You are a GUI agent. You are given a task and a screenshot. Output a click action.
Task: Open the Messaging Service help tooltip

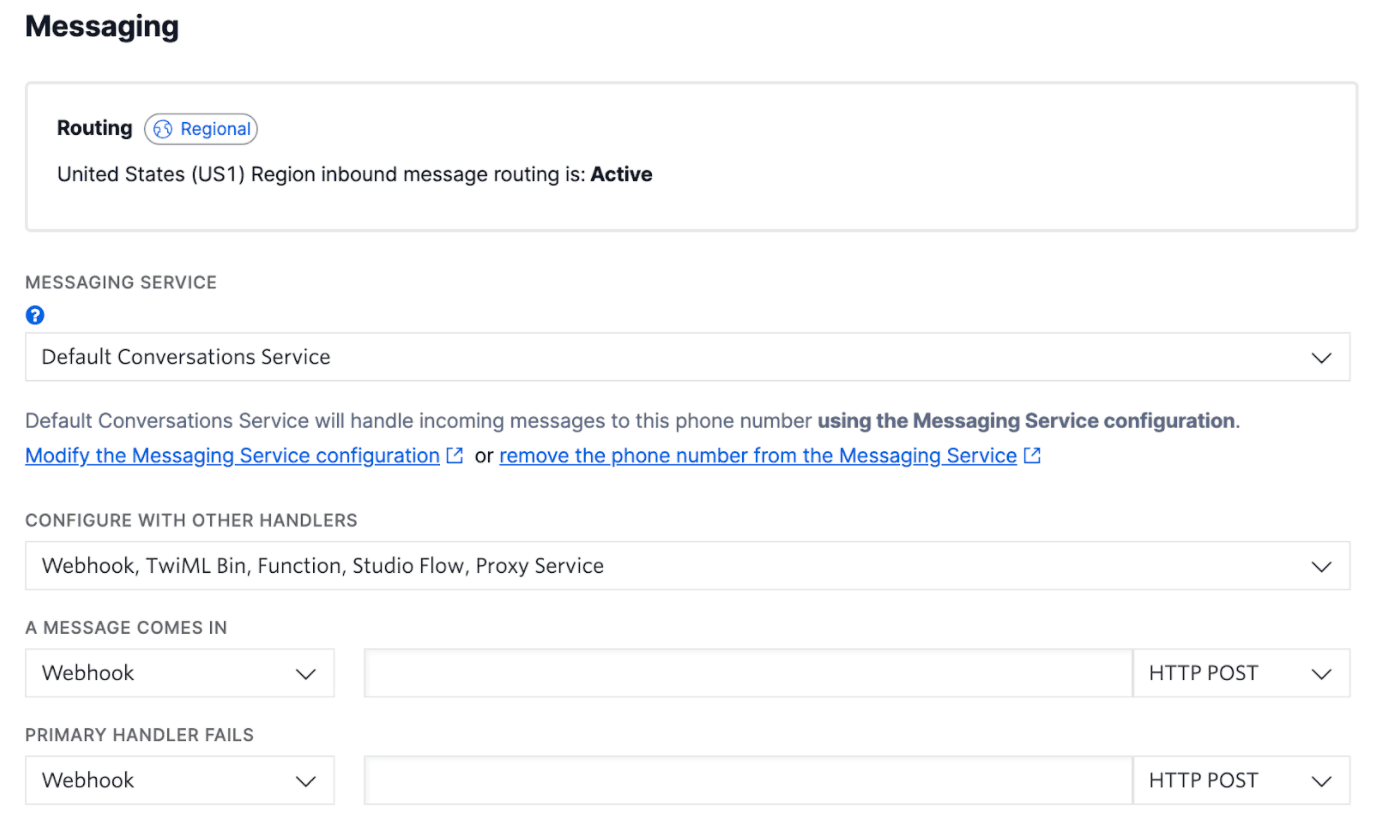(x=35, y=315)
